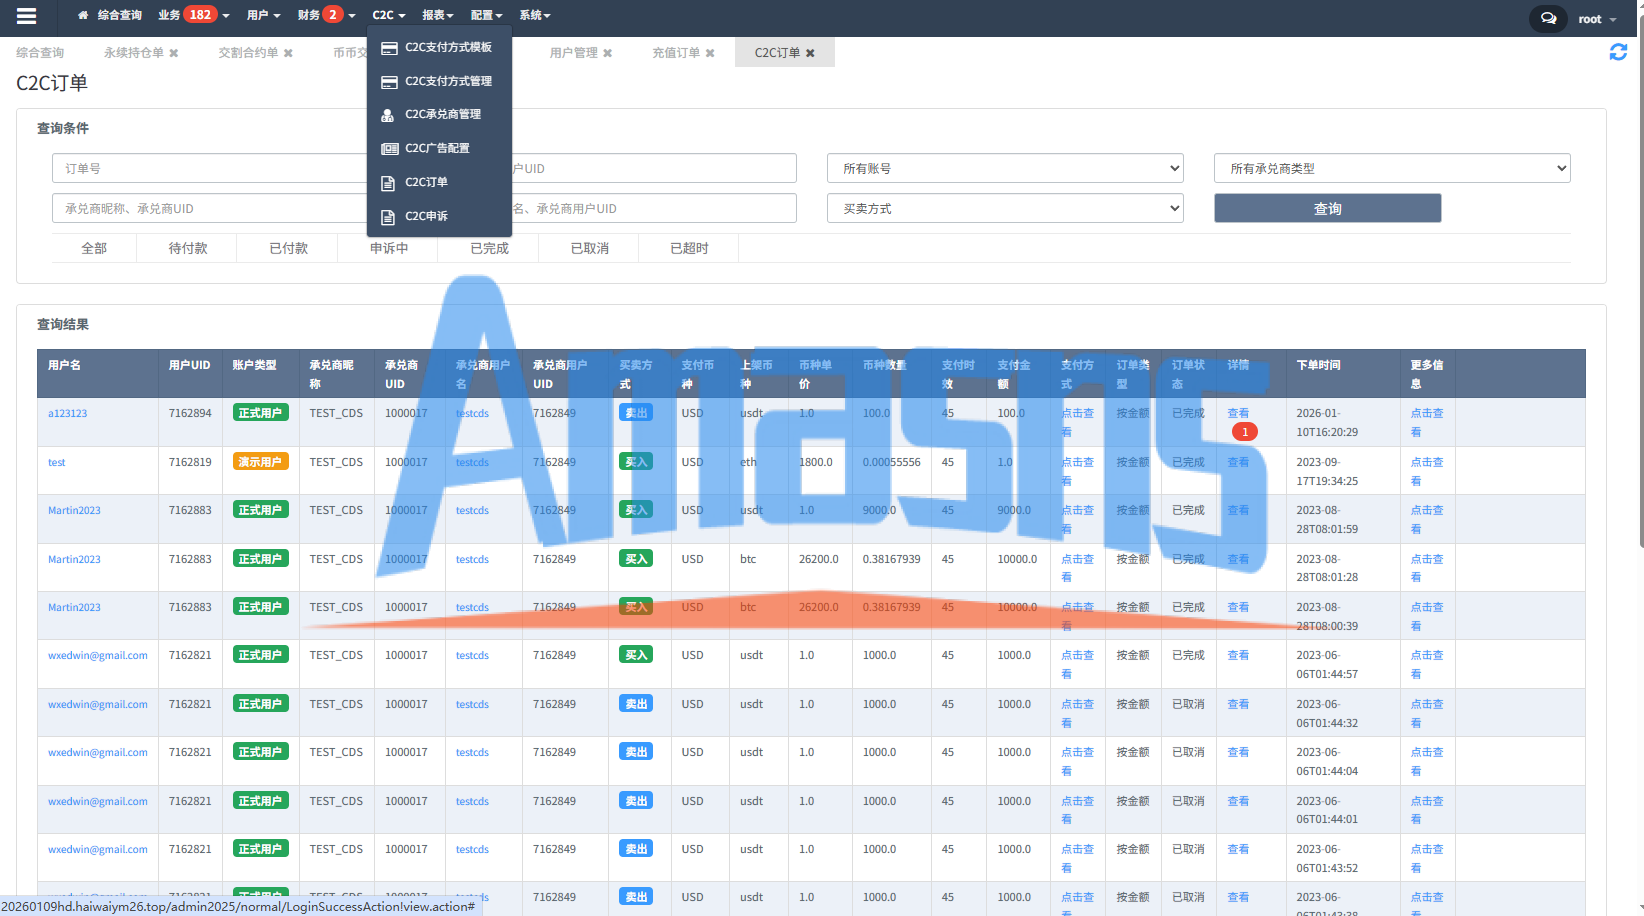Expand the 用户 top menu

pos(263,15)
